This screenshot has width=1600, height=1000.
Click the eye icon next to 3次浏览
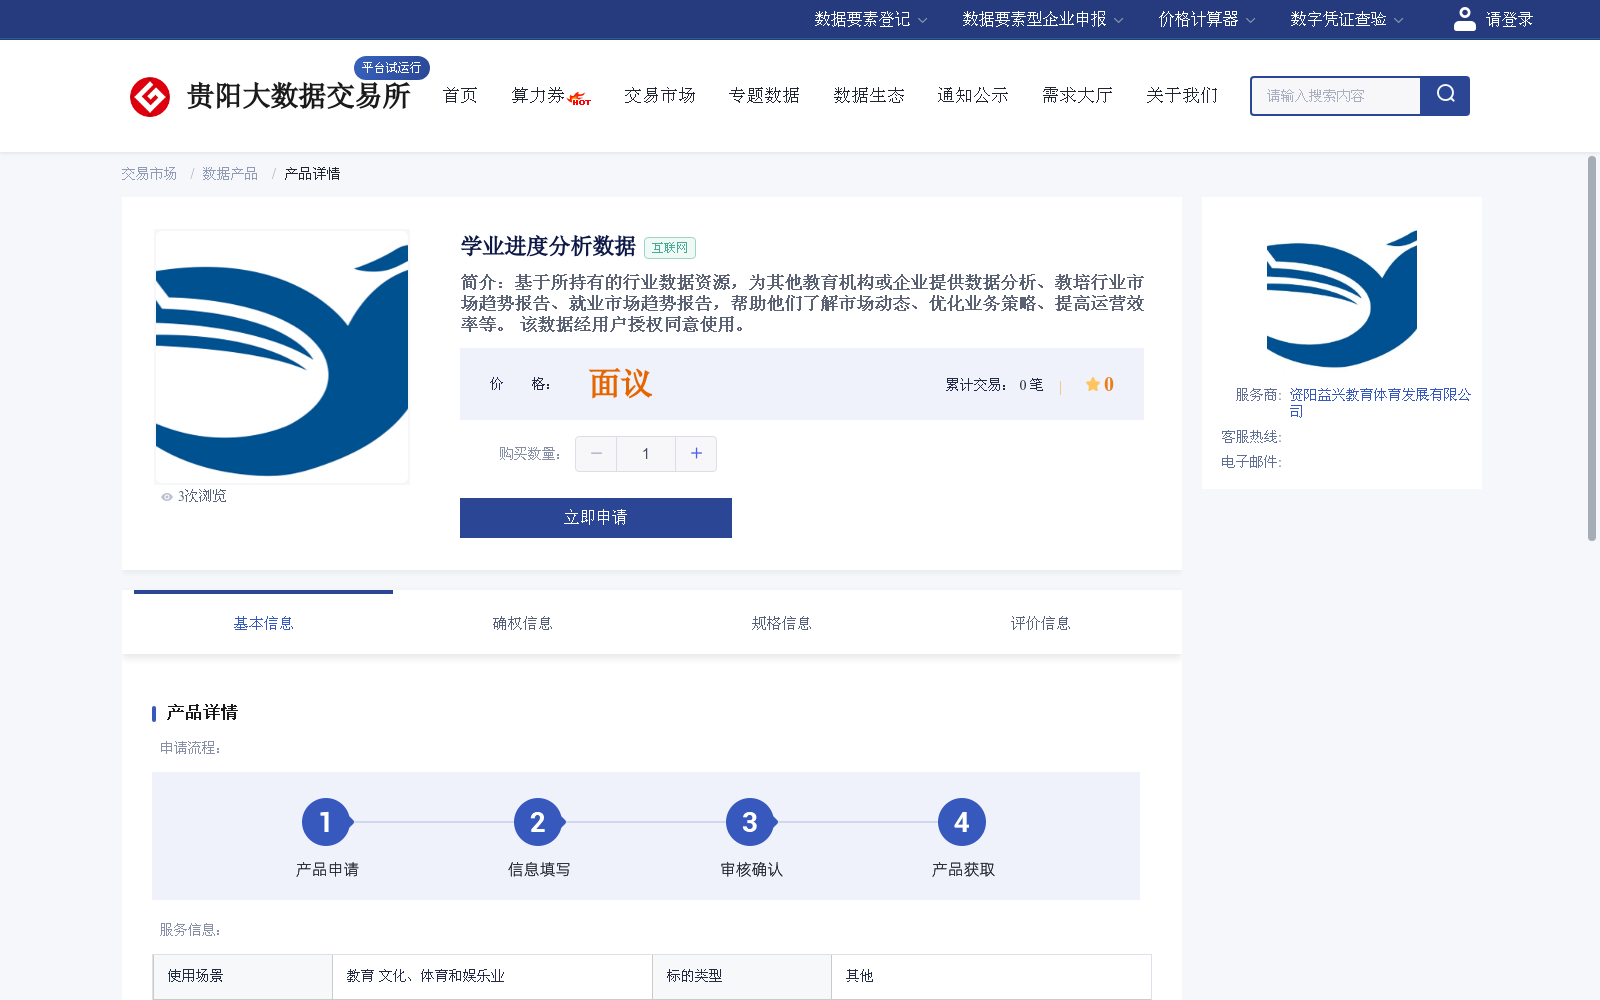(167, 497)
